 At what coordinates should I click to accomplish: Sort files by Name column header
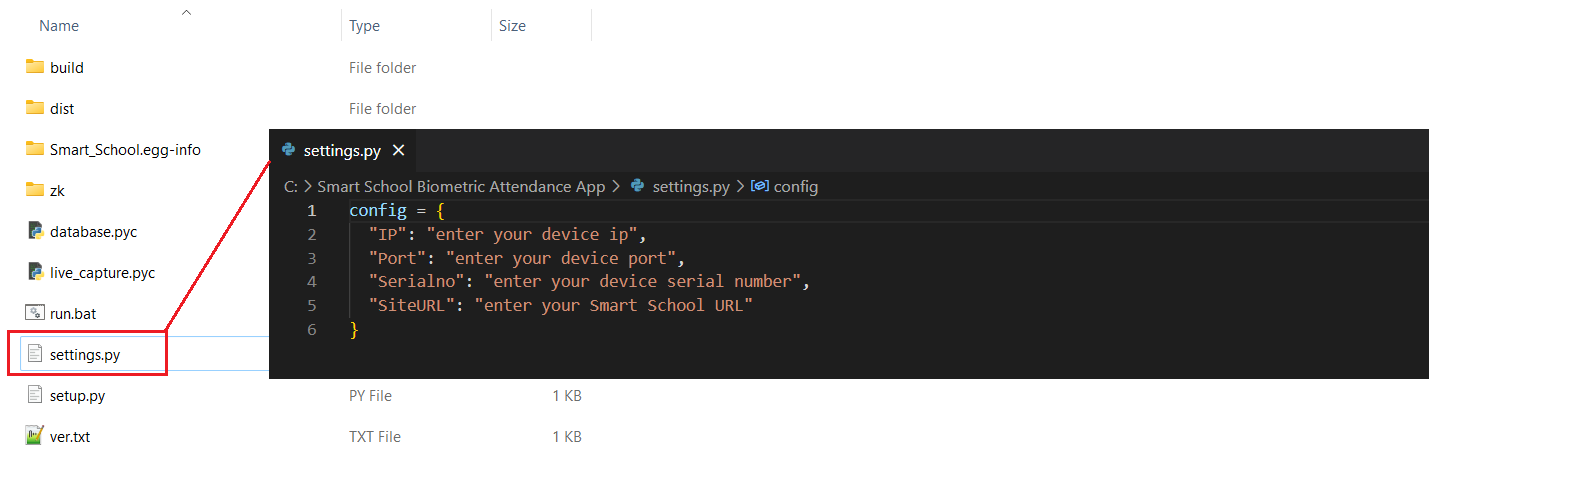point(59,26)
